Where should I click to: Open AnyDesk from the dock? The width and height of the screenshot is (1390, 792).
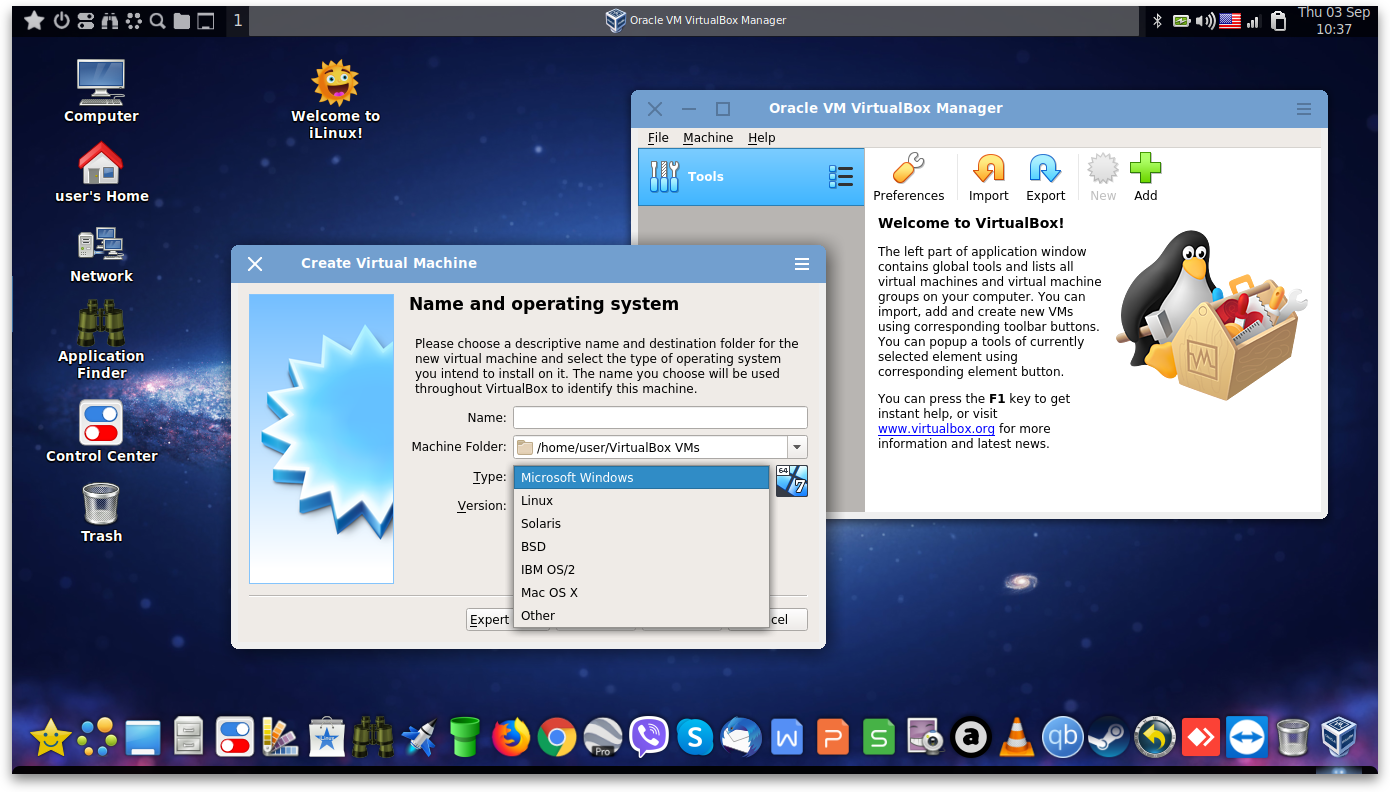pyautogui.click(x=1200, y=738)
